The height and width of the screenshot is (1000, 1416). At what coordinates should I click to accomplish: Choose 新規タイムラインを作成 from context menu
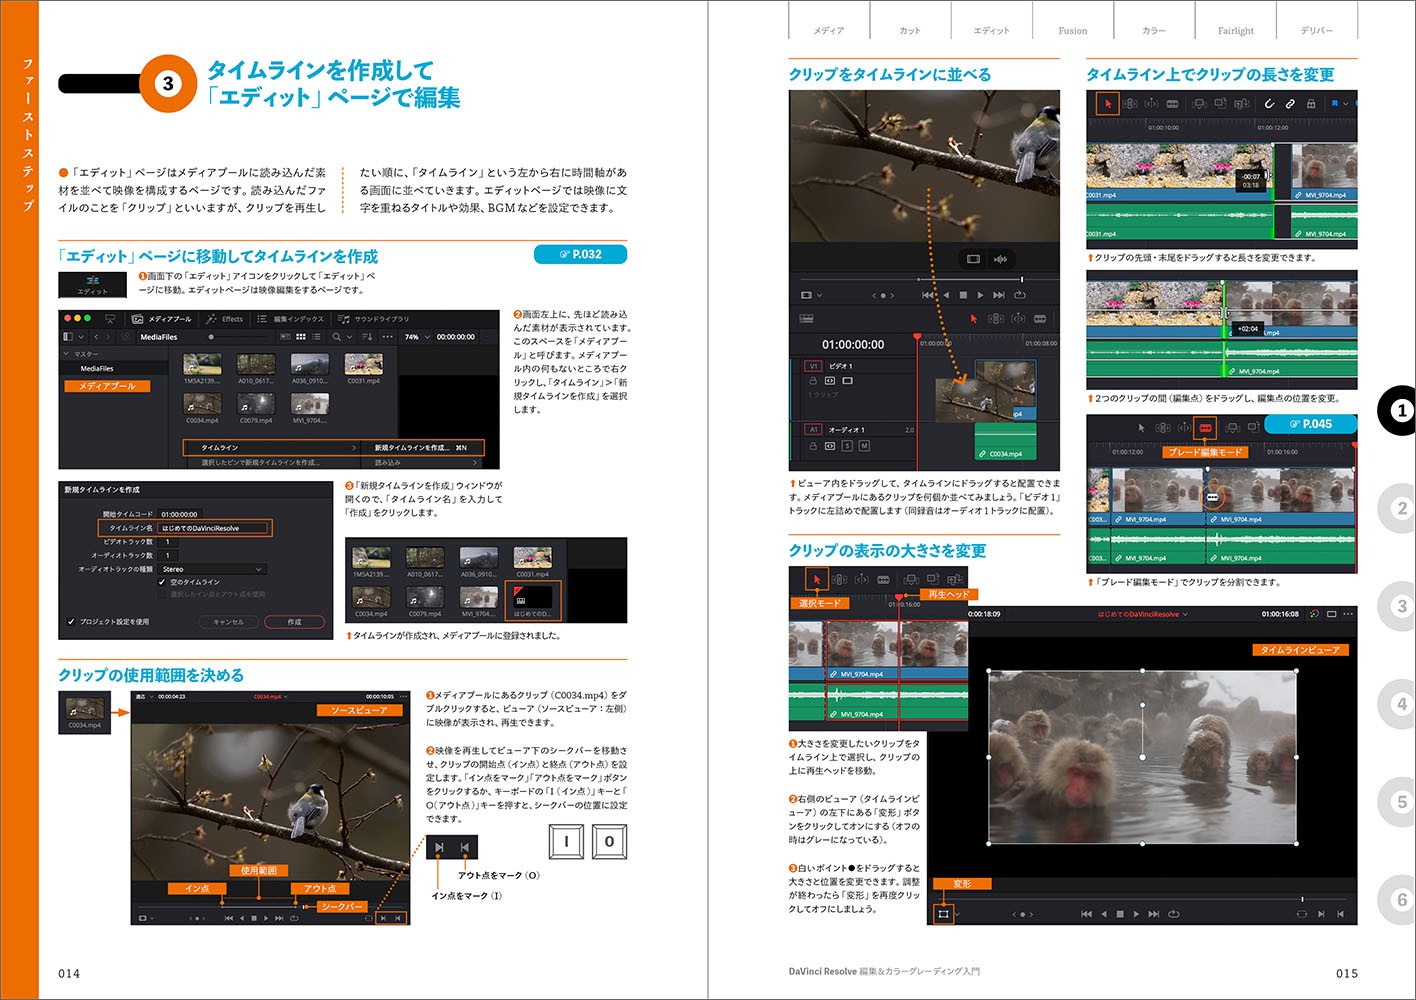(420, 448)
